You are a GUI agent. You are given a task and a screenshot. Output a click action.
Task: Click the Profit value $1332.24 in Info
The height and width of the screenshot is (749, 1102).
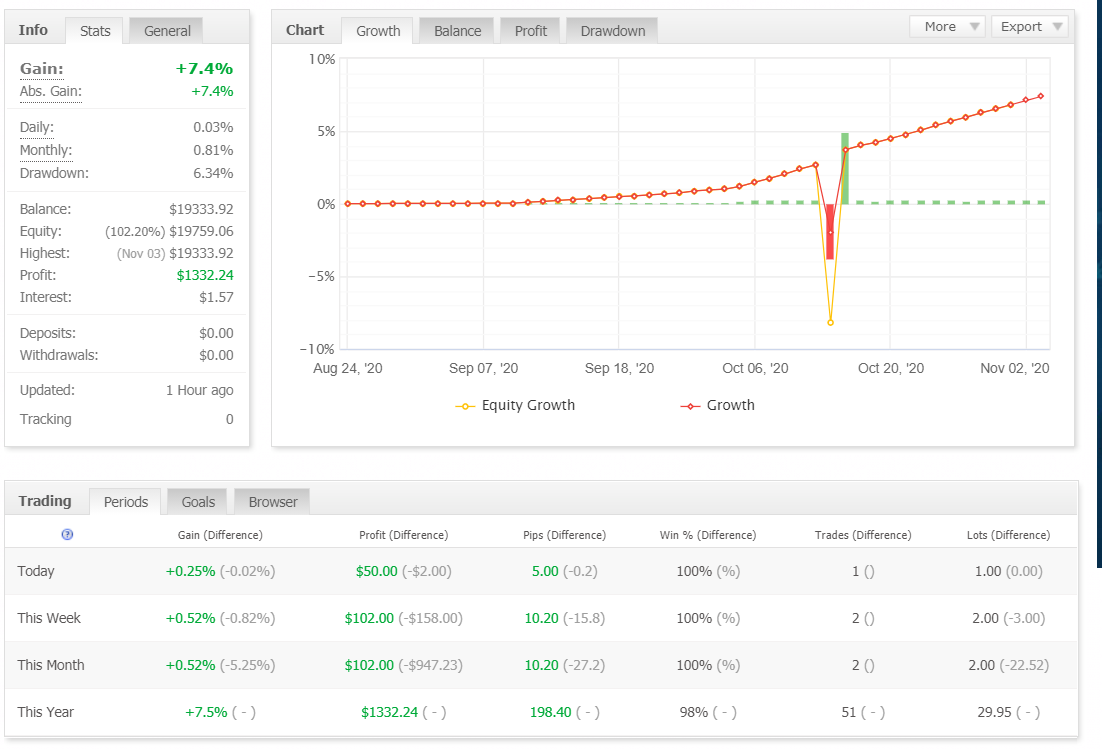205,275
